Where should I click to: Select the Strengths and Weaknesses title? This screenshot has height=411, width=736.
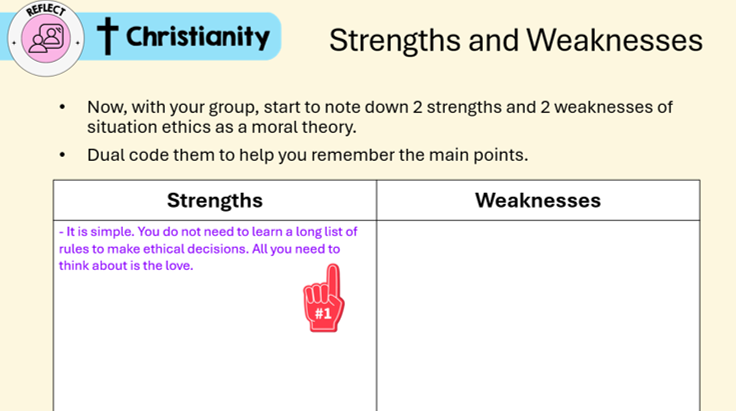(516, 40)
